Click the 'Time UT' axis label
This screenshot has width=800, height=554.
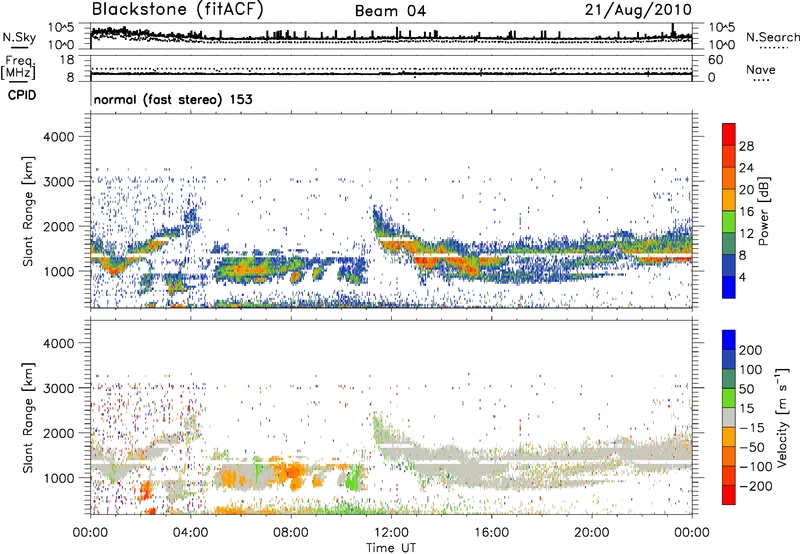391,548
